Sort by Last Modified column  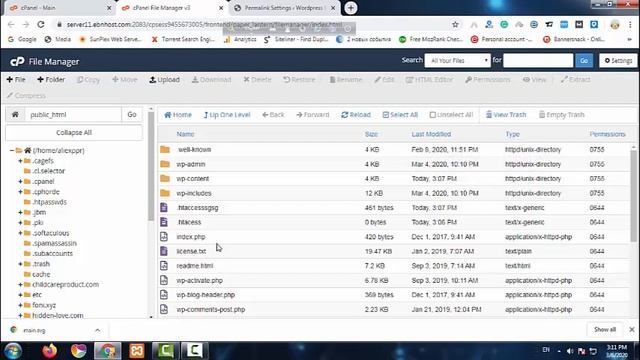click(x=431, y=134)
